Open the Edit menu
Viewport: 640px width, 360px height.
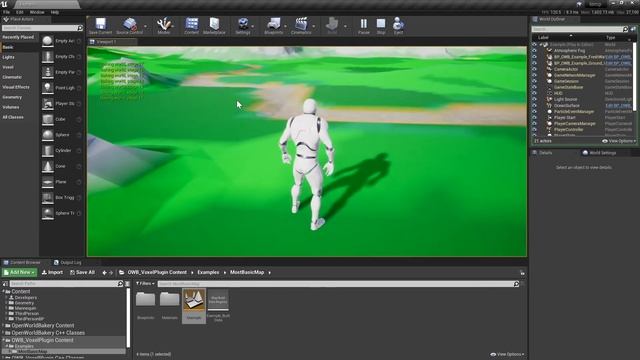(x=20, y=12)
